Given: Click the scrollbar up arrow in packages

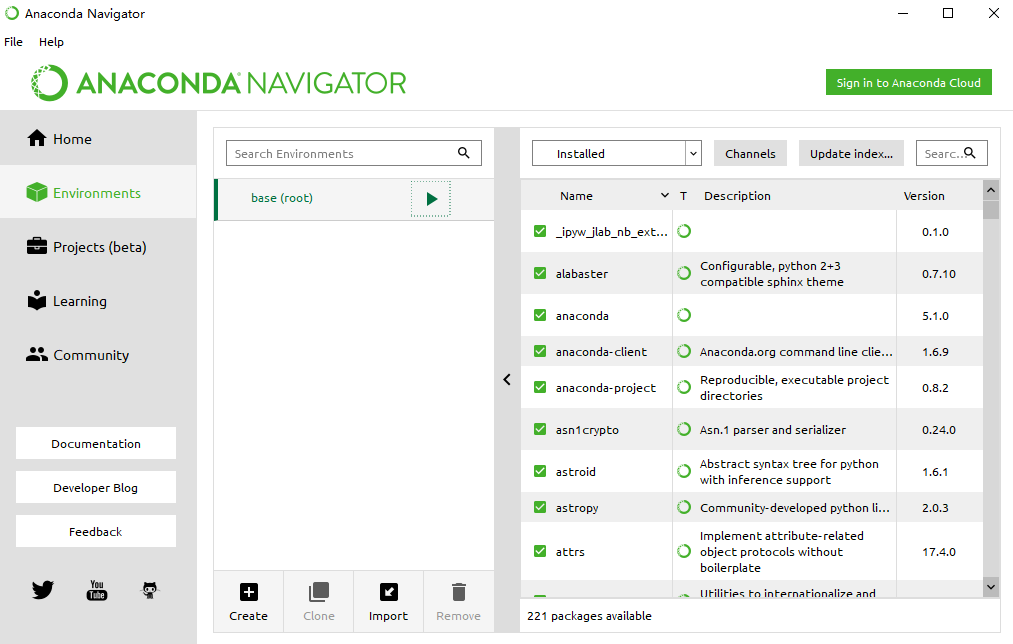Looking at the screenshot, I should click(991, 190).
